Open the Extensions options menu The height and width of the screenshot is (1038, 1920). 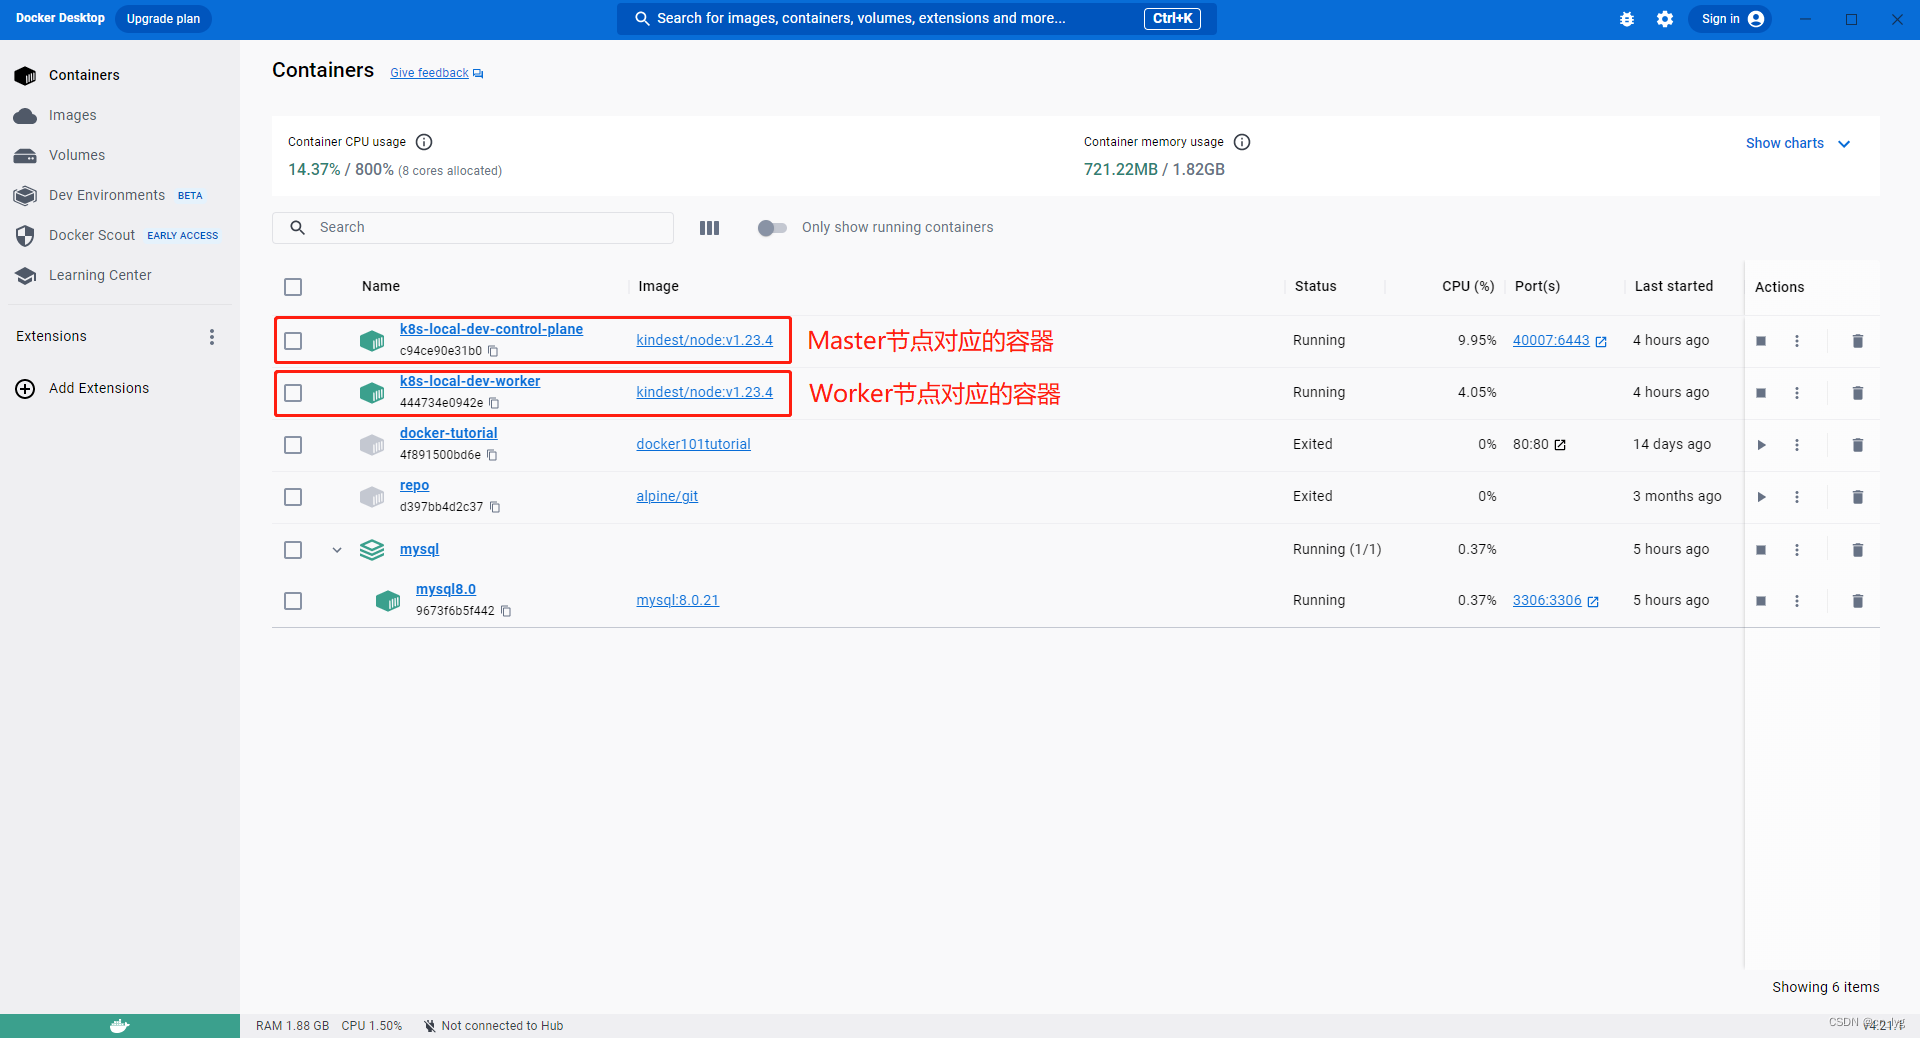212,337
